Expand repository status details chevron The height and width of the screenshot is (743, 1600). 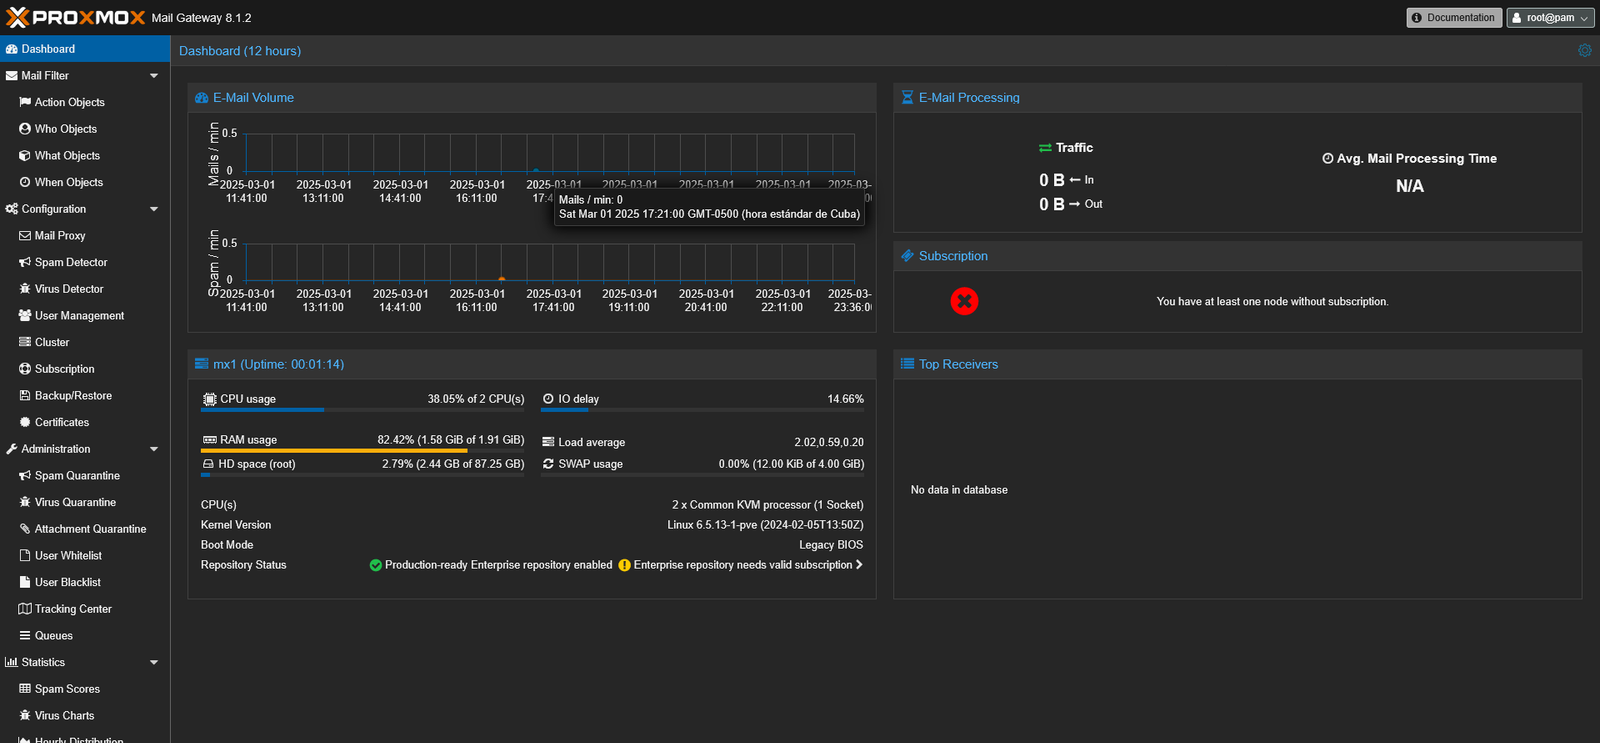858,565
